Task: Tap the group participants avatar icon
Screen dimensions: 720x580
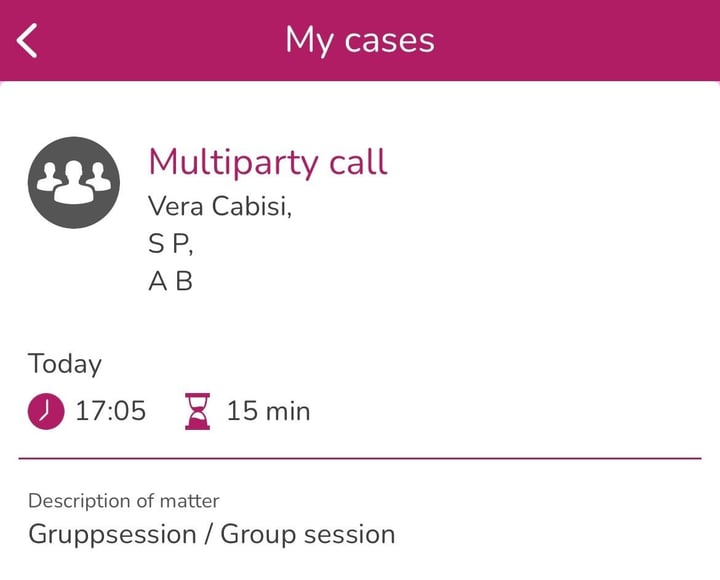Action: click(x=74, y=182)
